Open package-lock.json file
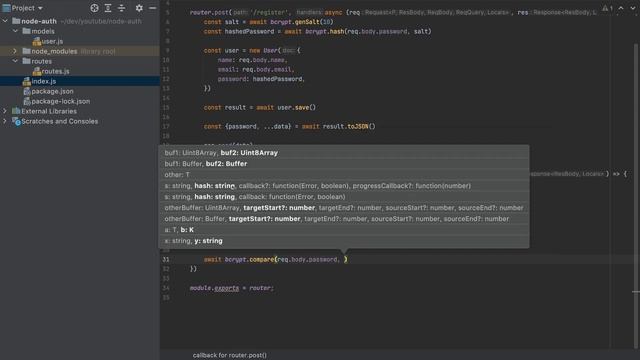Viewport: 640px width, 360px height. point(61,101)
